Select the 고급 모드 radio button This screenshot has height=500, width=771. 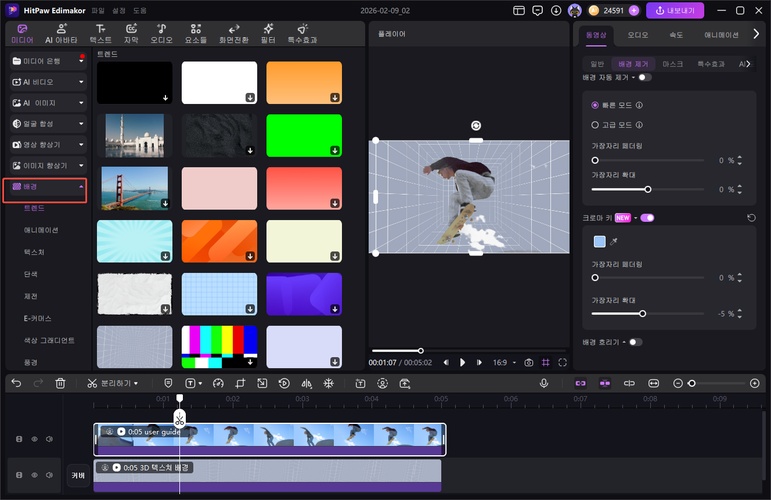596,125
